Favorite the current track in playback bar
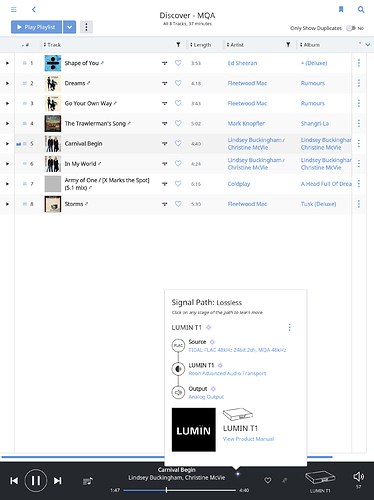This screenshot has width=374, height=500. (268, 480)
